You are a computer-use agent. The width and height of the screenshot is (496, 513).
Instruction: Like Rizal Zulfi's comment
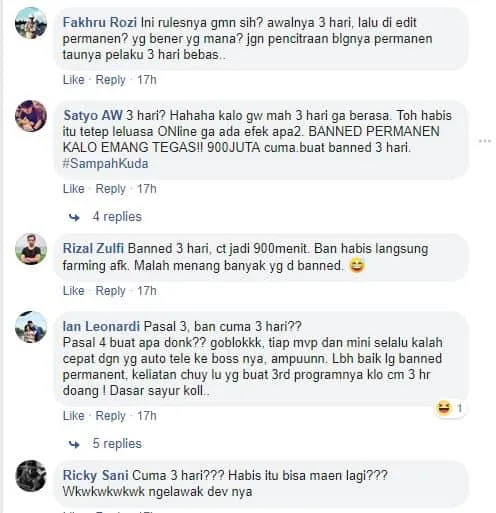73,291
